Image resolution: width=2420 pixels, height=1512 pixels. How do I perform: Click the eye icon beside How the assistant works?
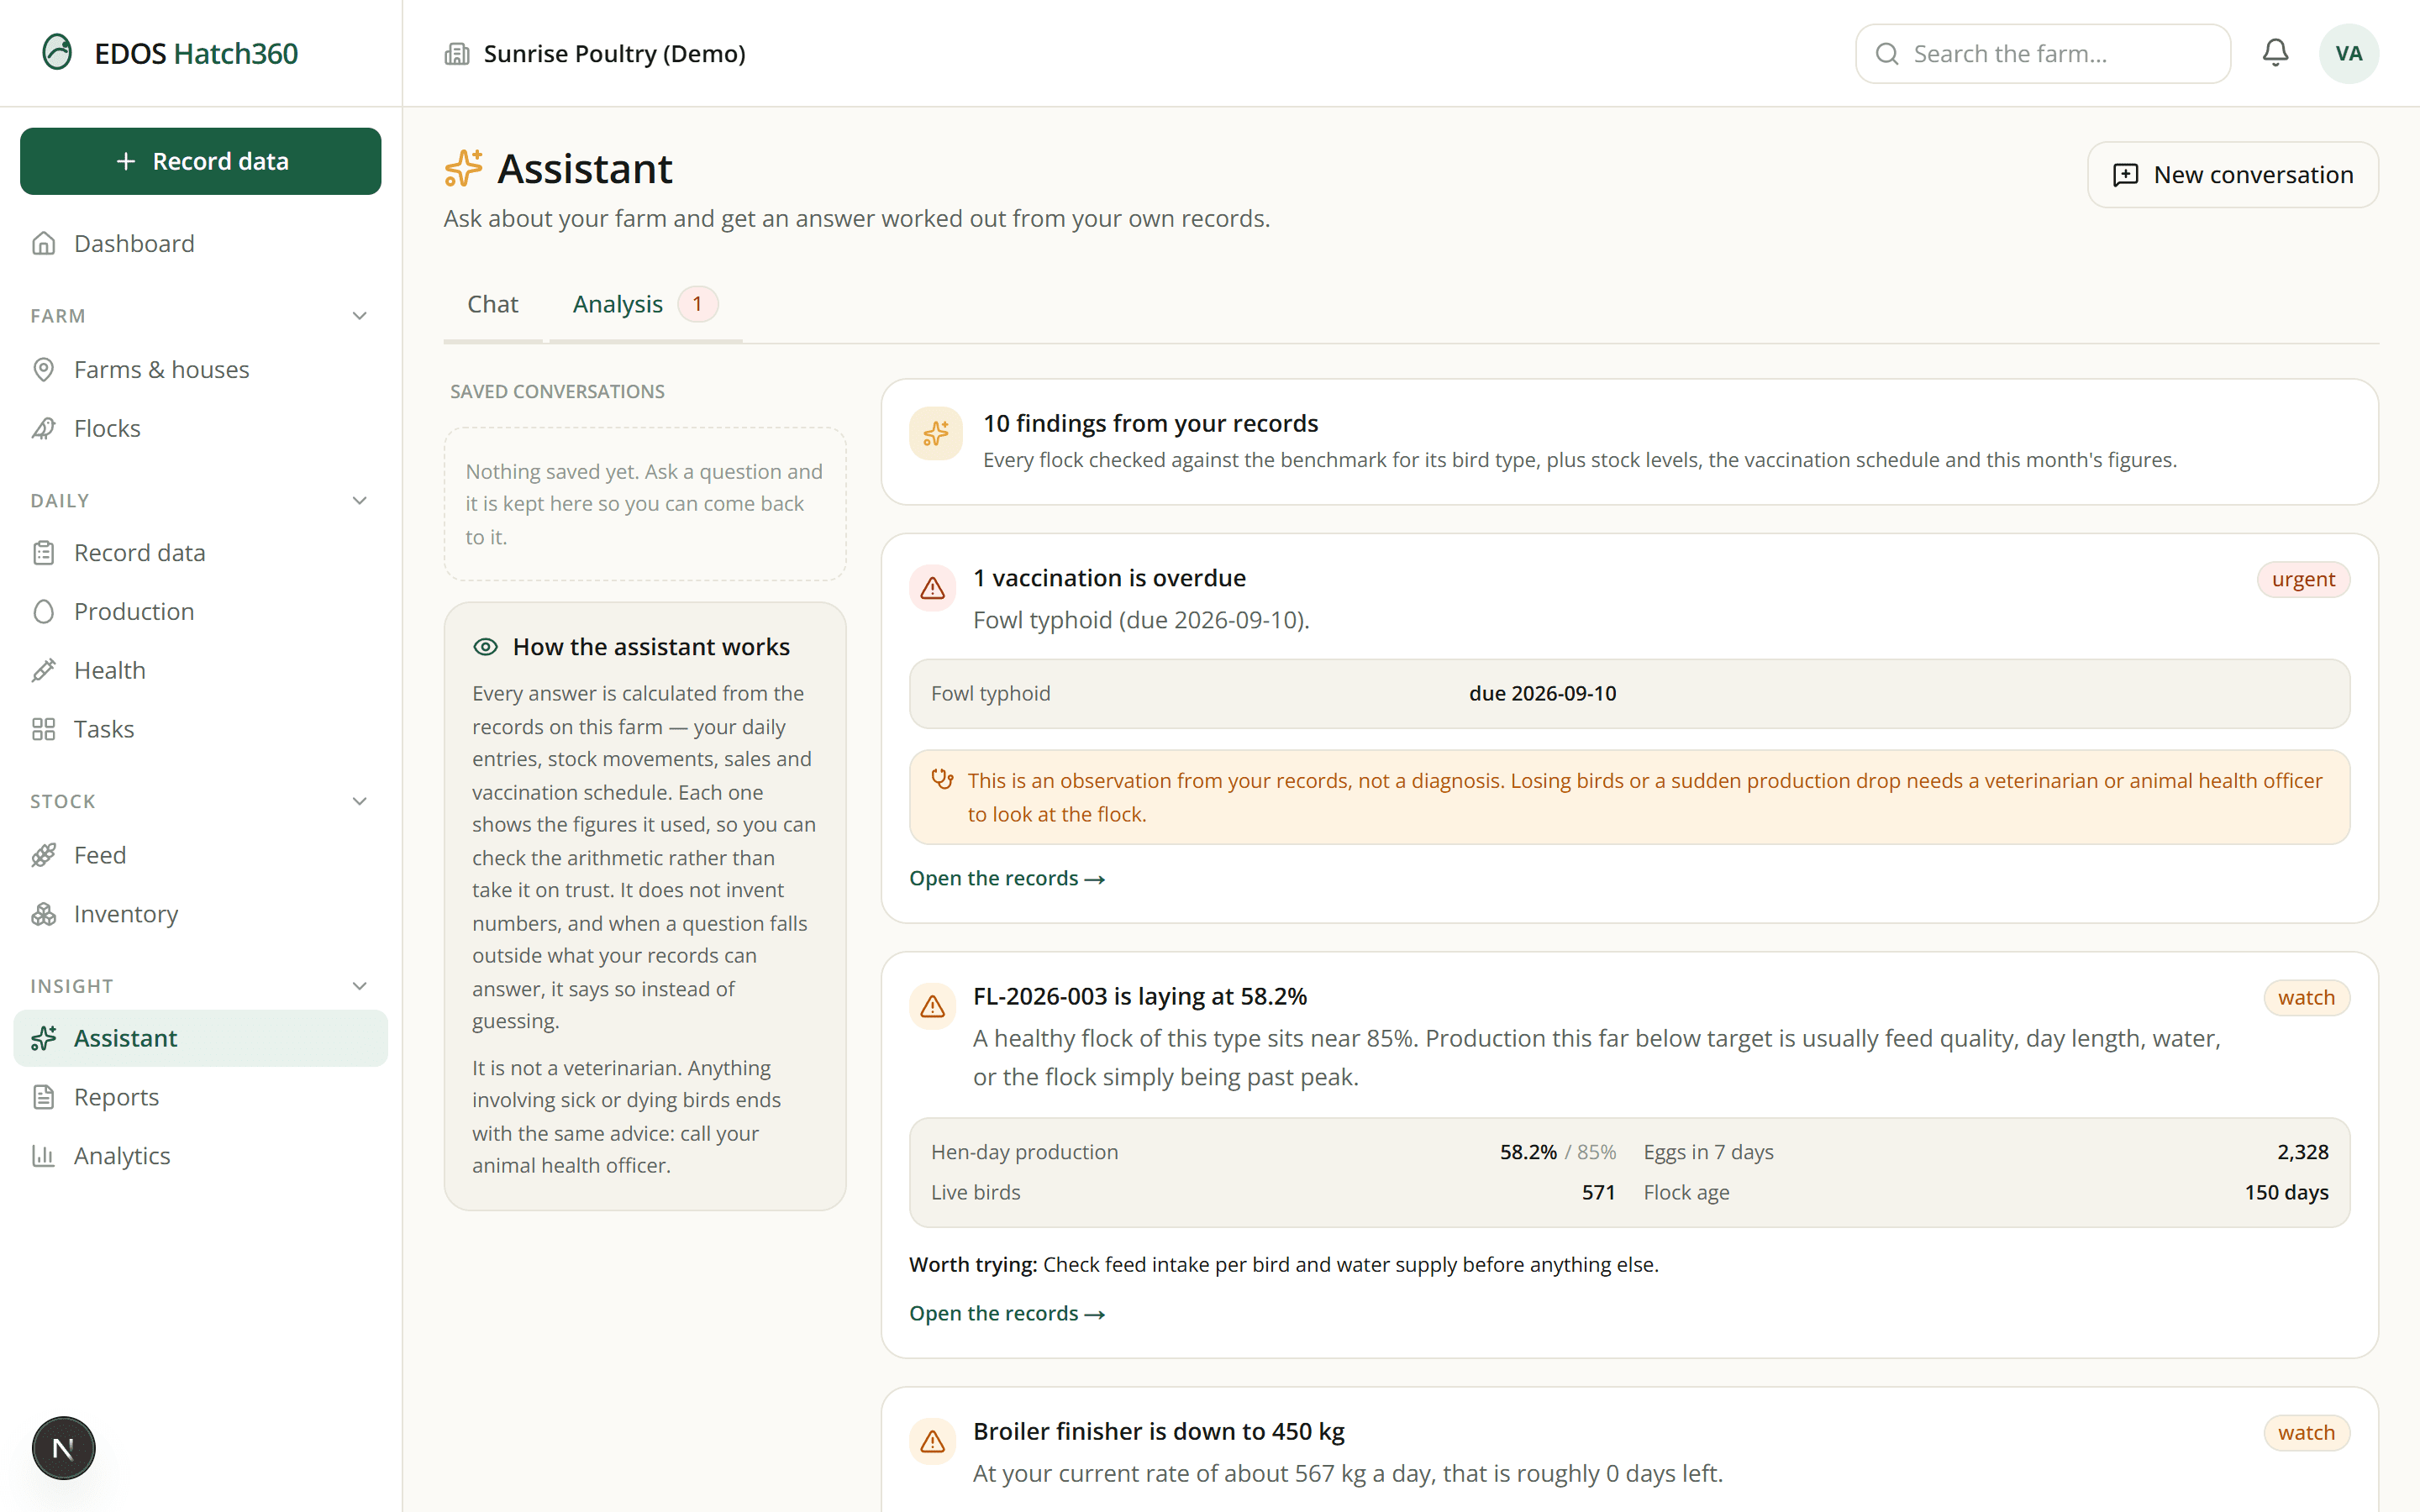point(485,647)
